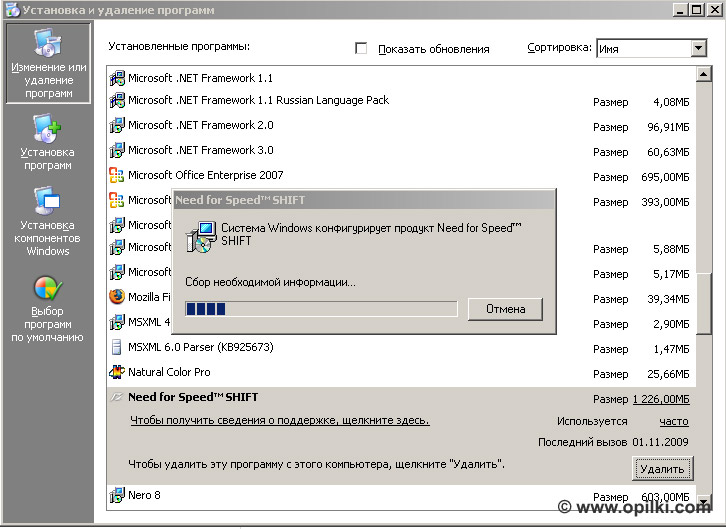The width and height of the screenshot is (726, 529).
Task: Click the Mozilla Firefox icon in the list
Action: point(117,297)
